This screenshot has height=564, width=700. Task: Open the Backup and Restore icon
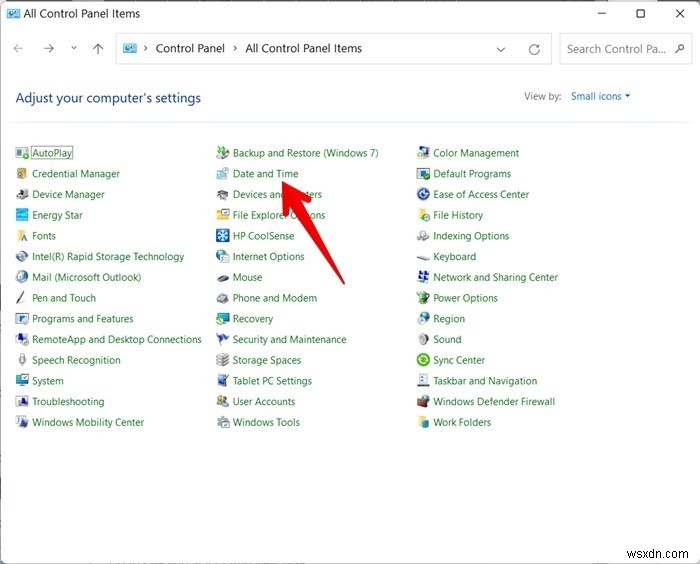222,153
